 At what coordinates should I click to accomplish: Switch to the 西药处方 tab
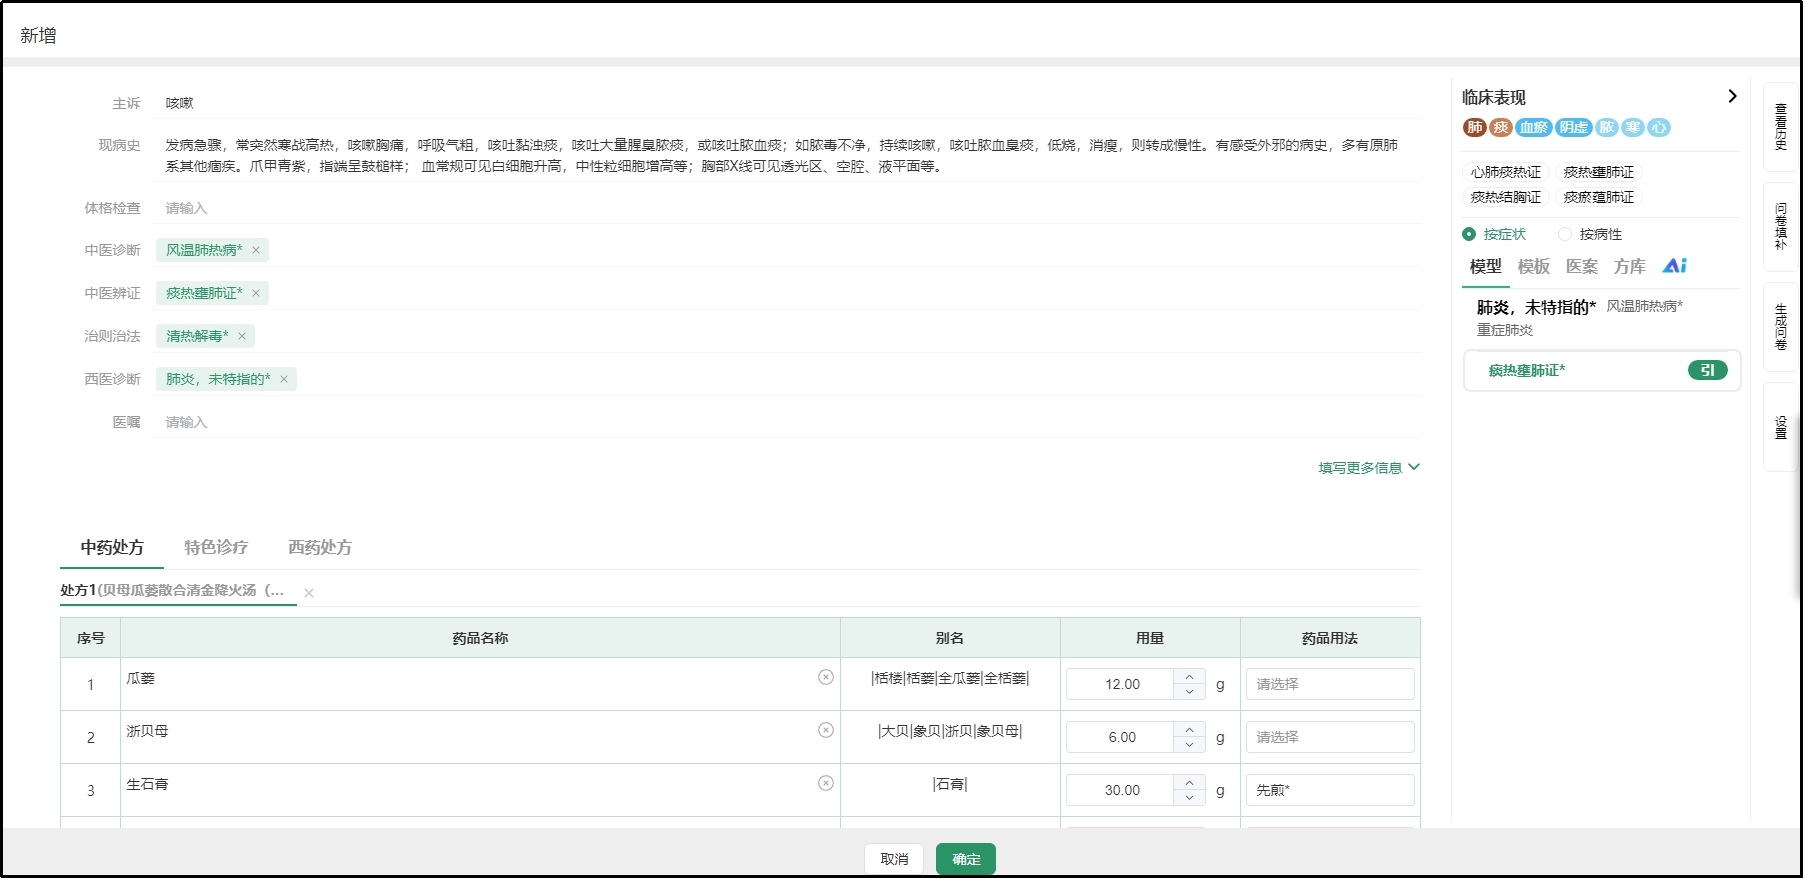(x=320, y=547)
